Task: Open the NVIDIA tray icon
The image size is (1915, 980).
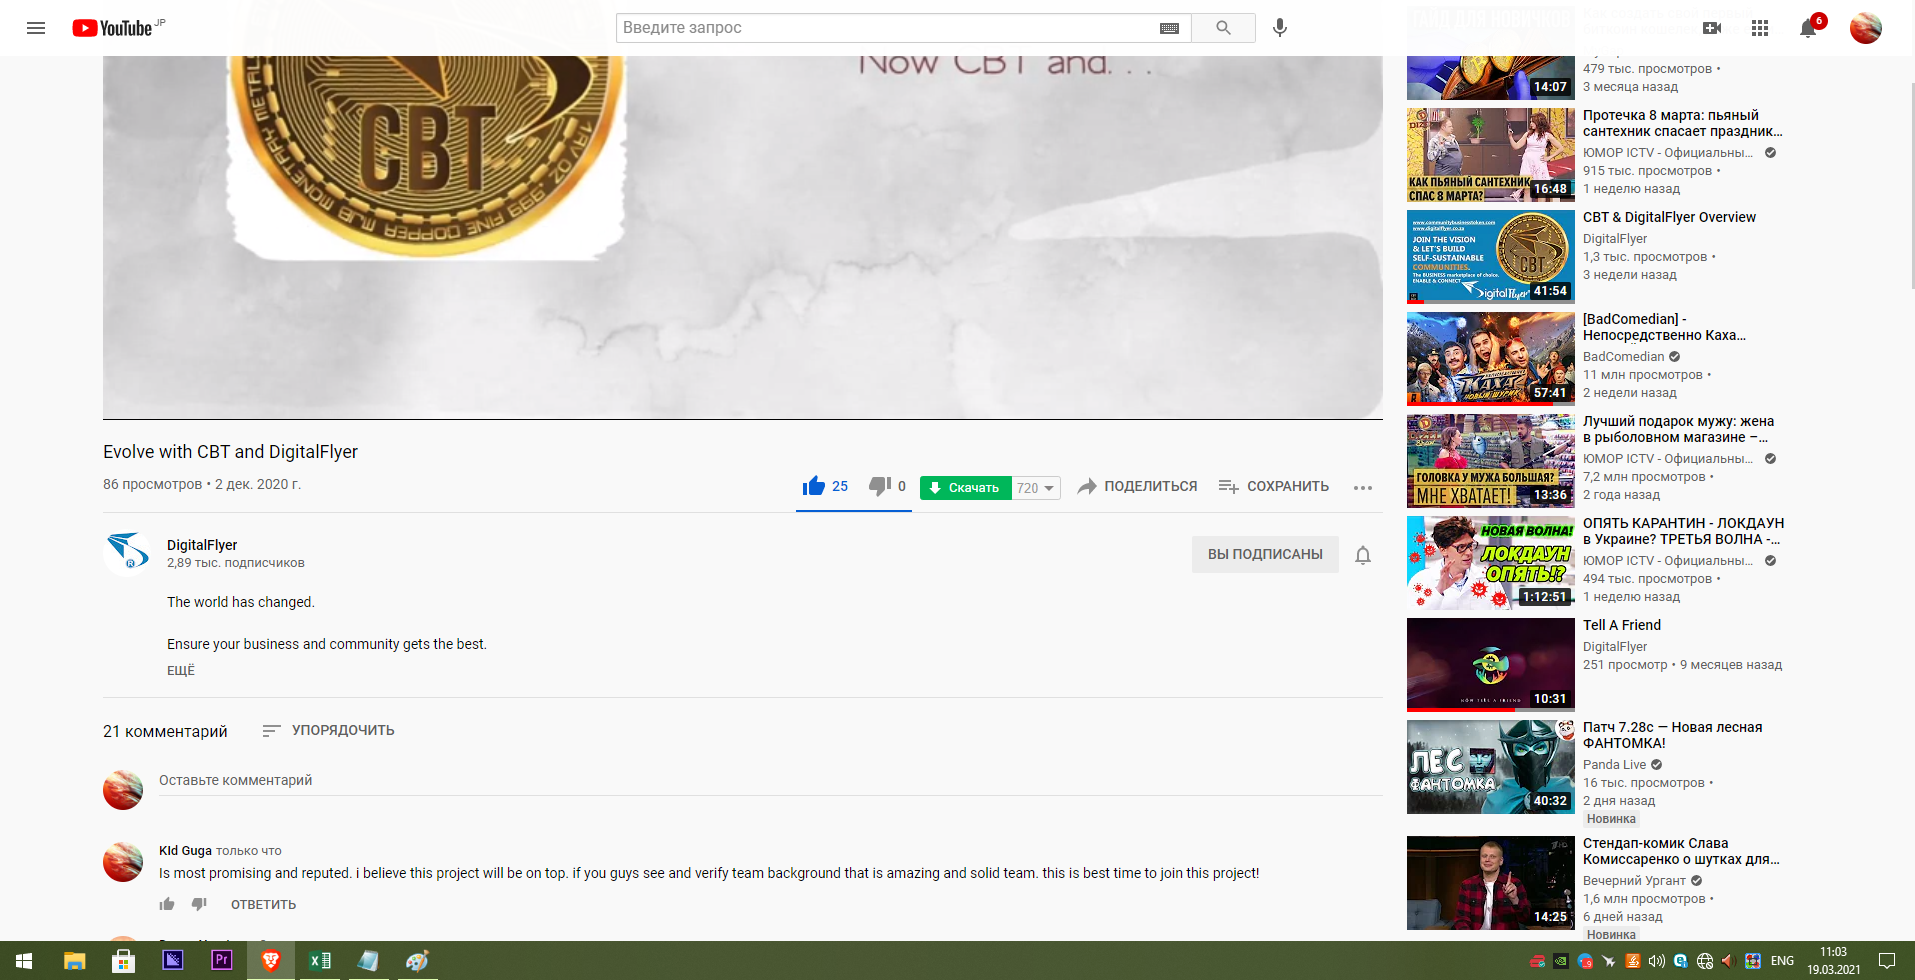Action: (1561, 961)
